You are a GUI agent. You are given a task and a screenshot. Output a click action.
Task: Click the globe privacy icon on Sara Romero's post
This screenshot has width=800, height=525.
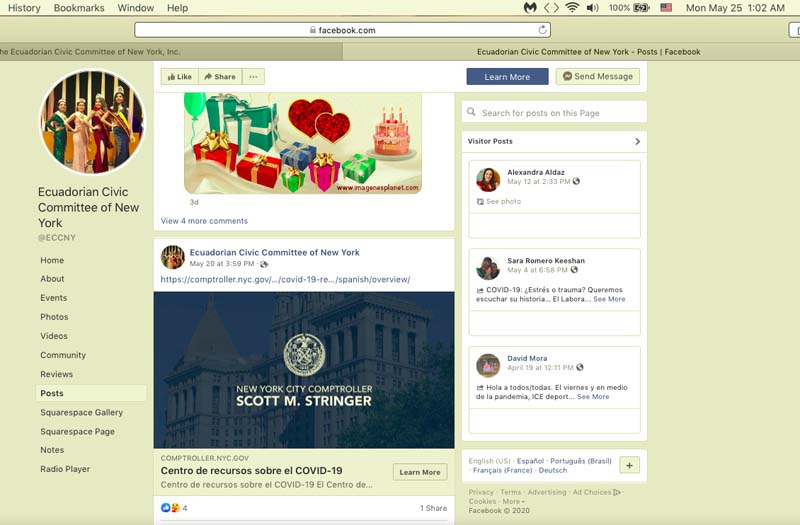[x=574, y=269]
